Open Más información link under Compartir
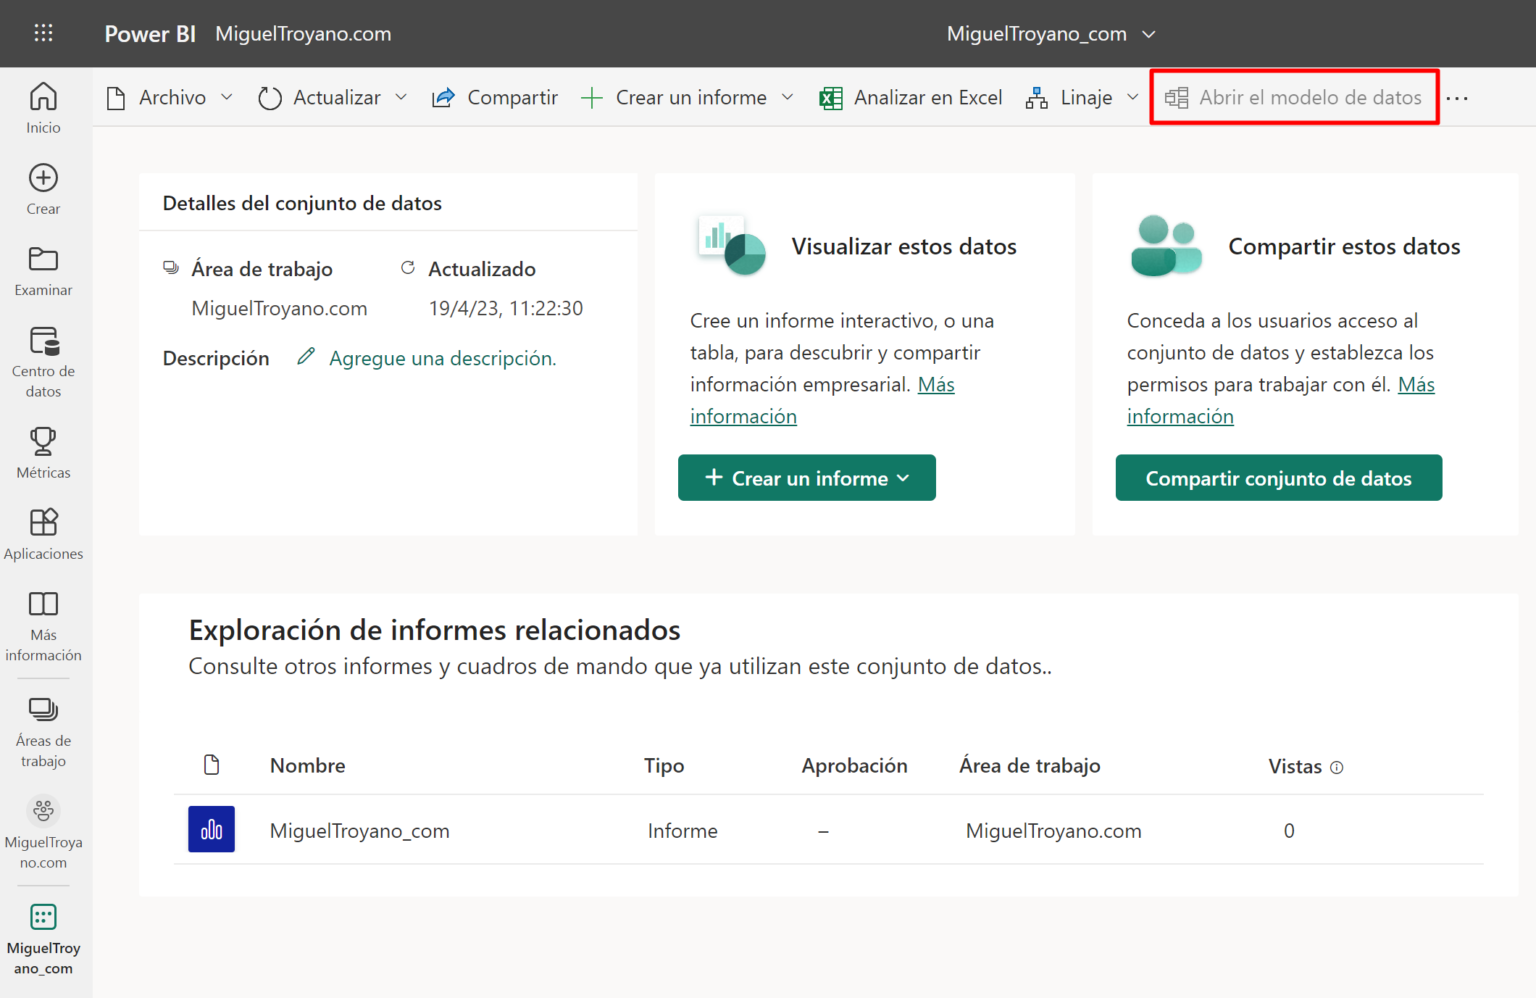Image resolution: width=1536 pixels, height=998 pixels. pos(1180,416)
